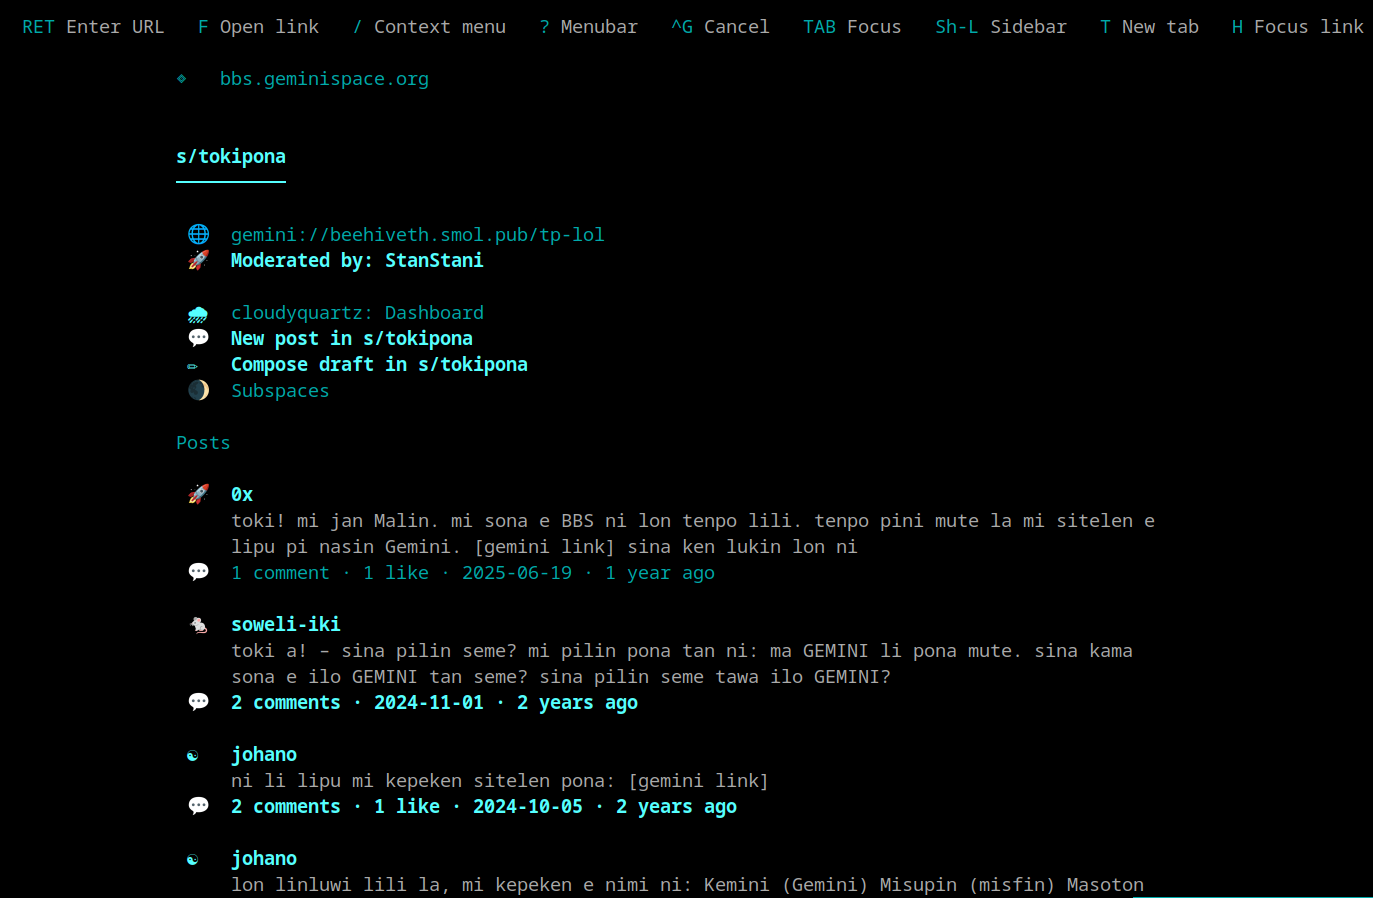Viewport: 1373px width, 898px height.
Task: Open the bbs.geminispace.org address
Action: (324, 79)
